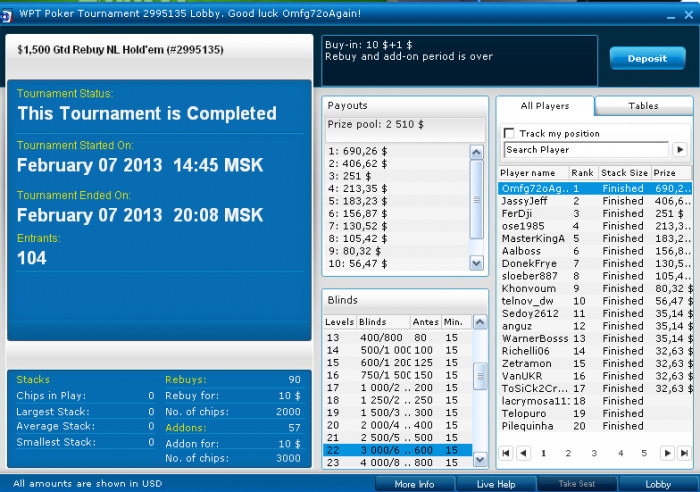
Task: Click payout entry 10: 56,47 $
Action: 358,263
